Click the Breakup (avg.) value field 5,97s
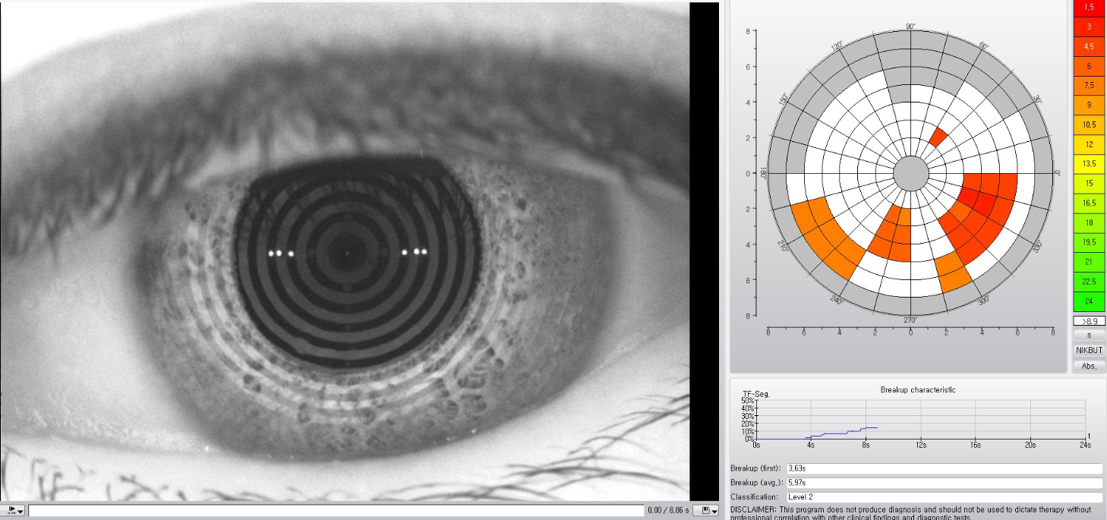The image size is (1107, 520). click(944, 483)
